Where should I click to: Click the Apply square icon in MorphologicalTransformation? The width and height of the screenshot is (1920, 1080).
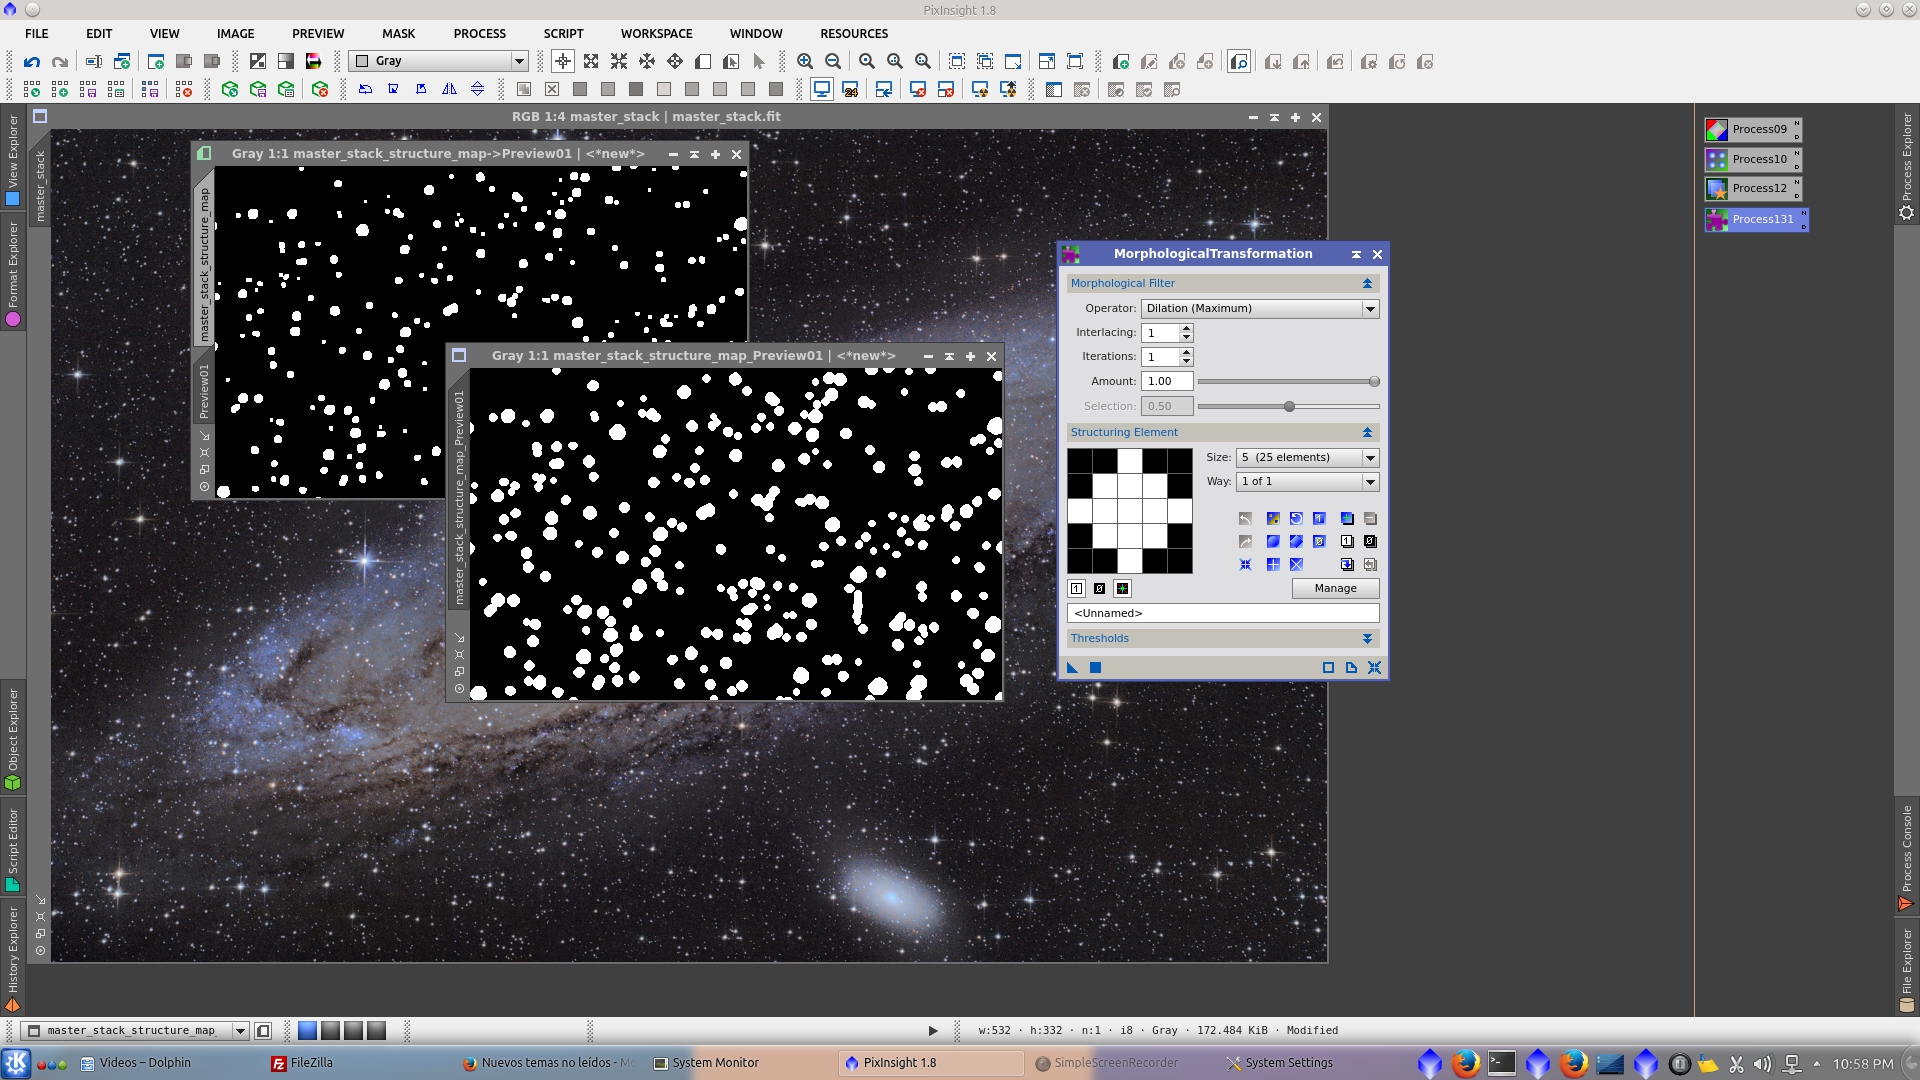click(1096, 668)
